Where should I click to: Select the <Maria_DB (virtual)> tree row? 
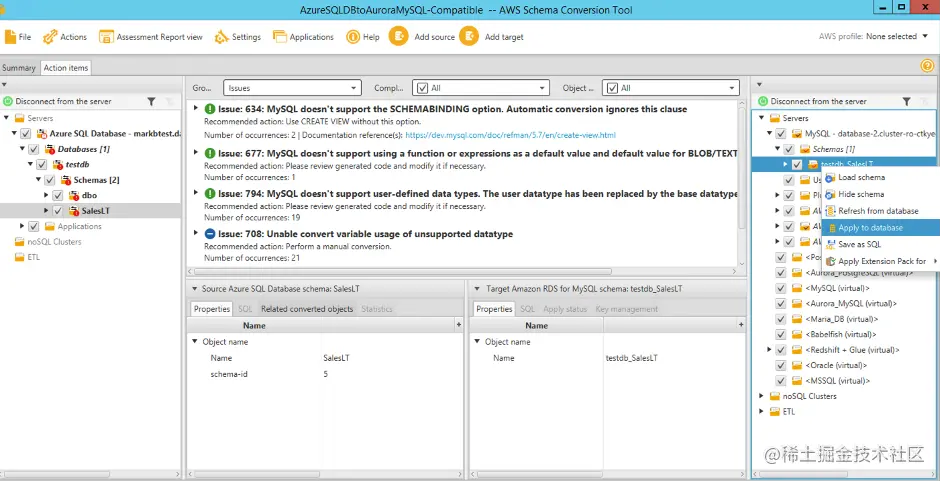(x=841, y=319)
